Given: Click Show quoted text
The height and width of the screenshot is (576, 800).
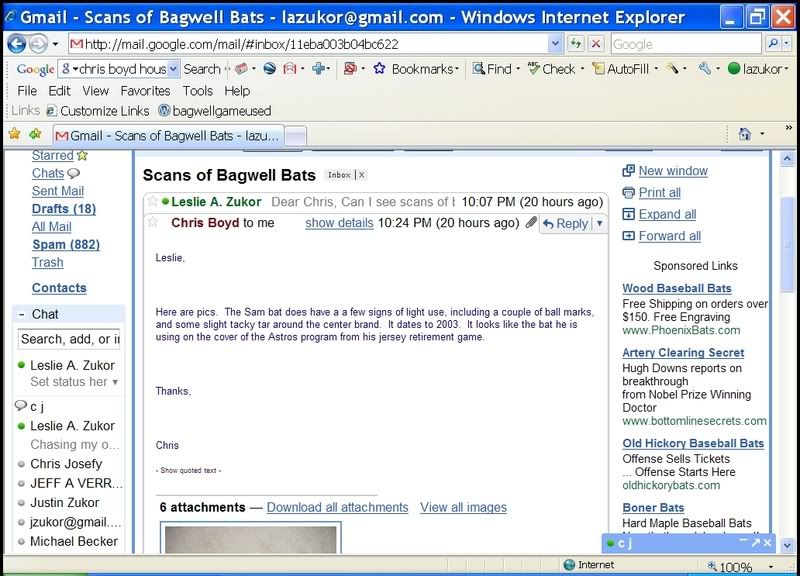Looking at the screenshot, I should (x=188, y=470).
